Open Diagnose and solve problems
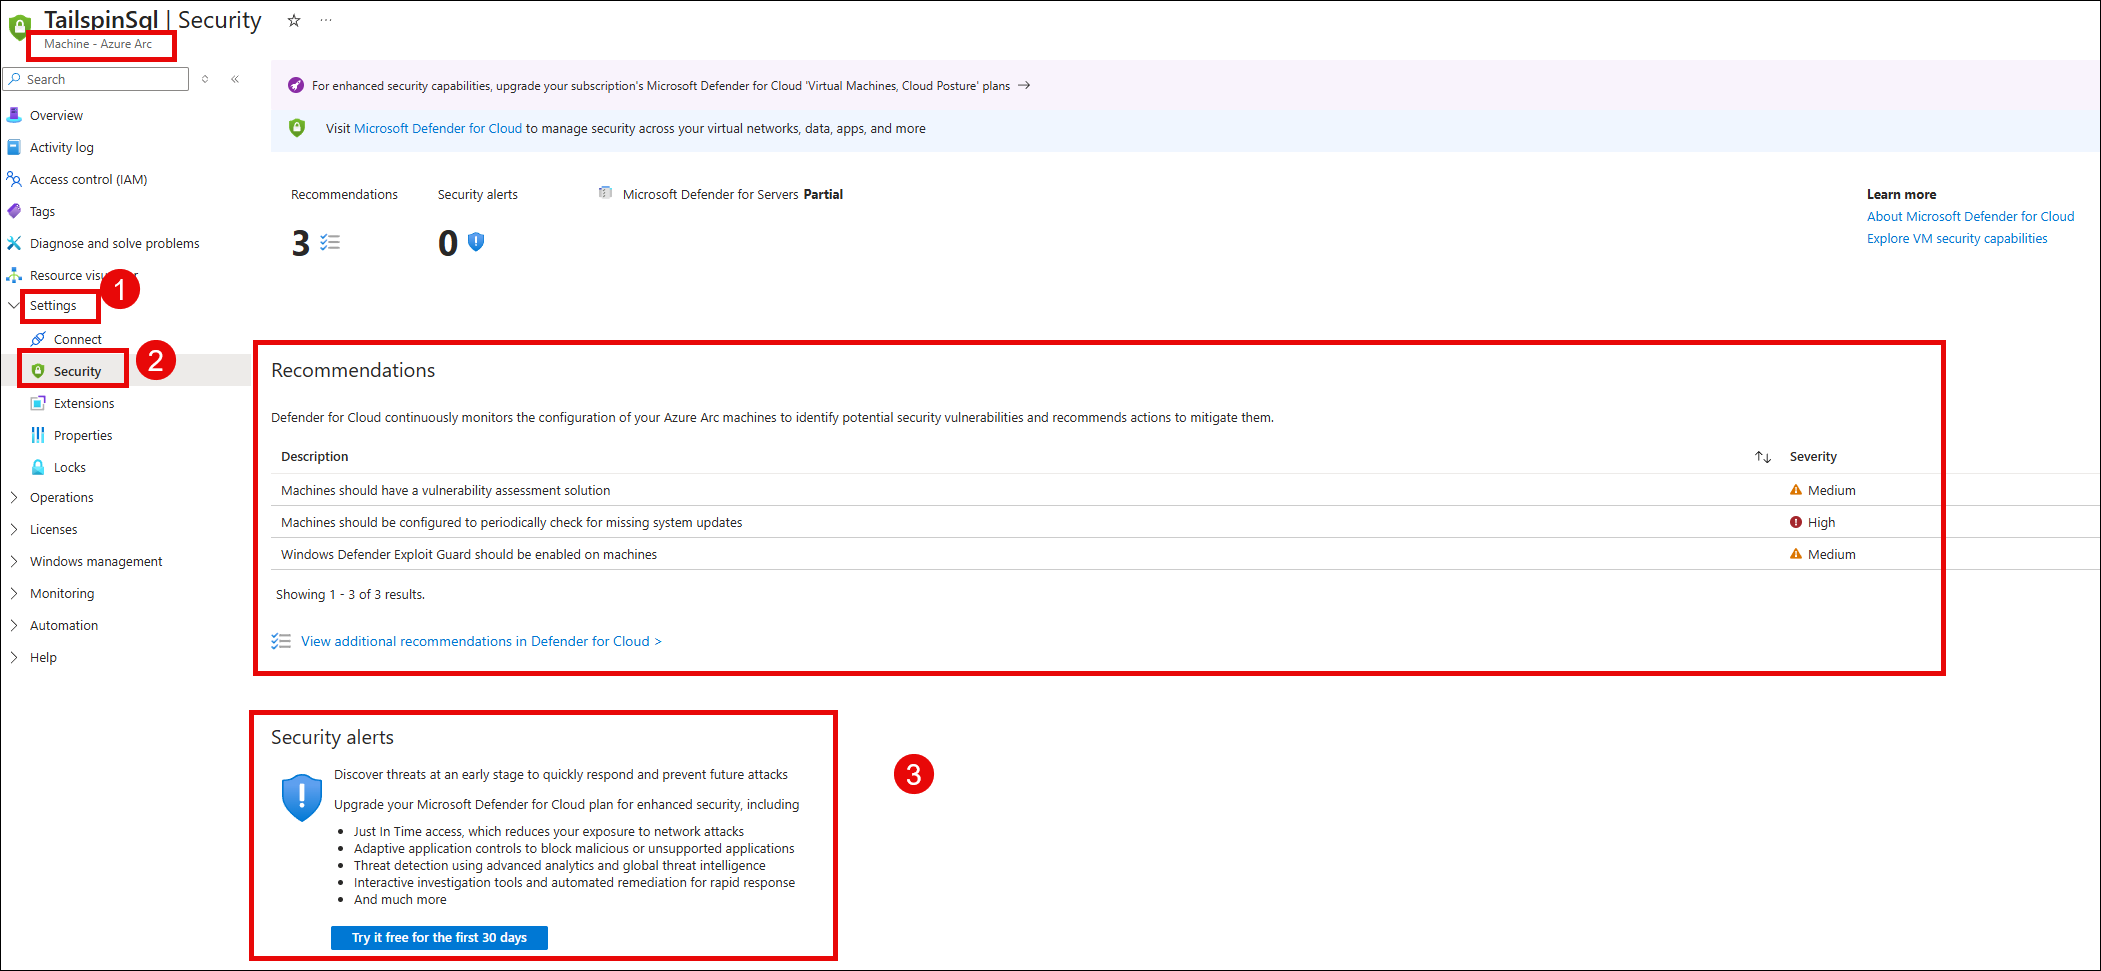The width and height of the screenshot is (2101, 971). click(114, 243)
